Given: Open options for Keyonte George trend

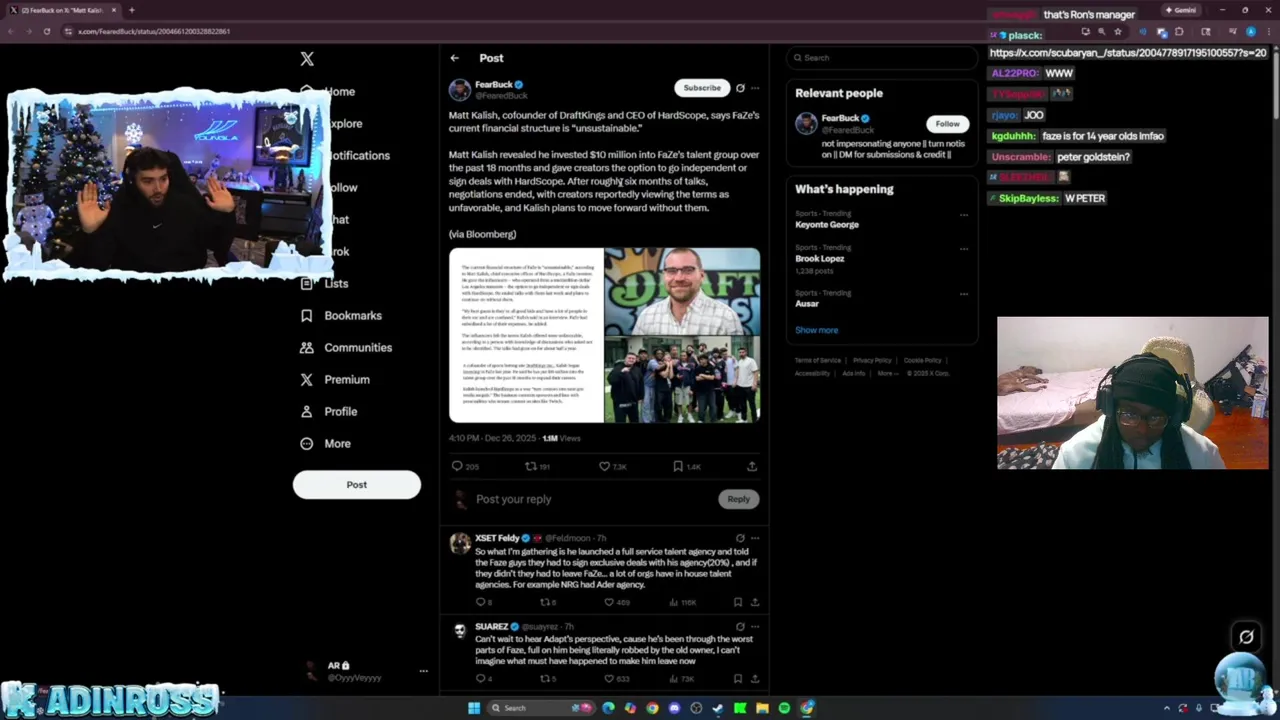Looking at the screenshot, I should pos(964,215).
